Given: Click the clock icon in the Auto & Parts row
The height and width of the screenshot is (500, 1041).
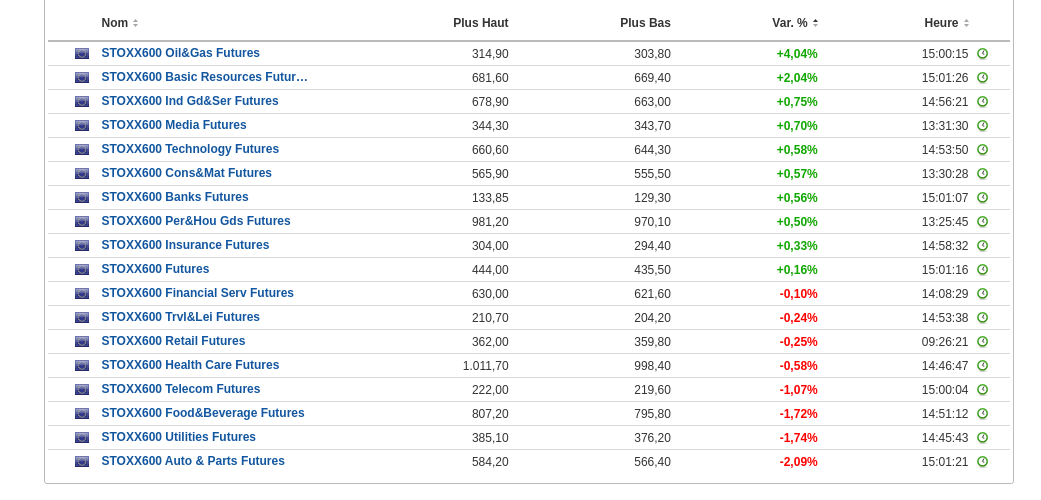Looking at the screenshot, I should [982, 462].
